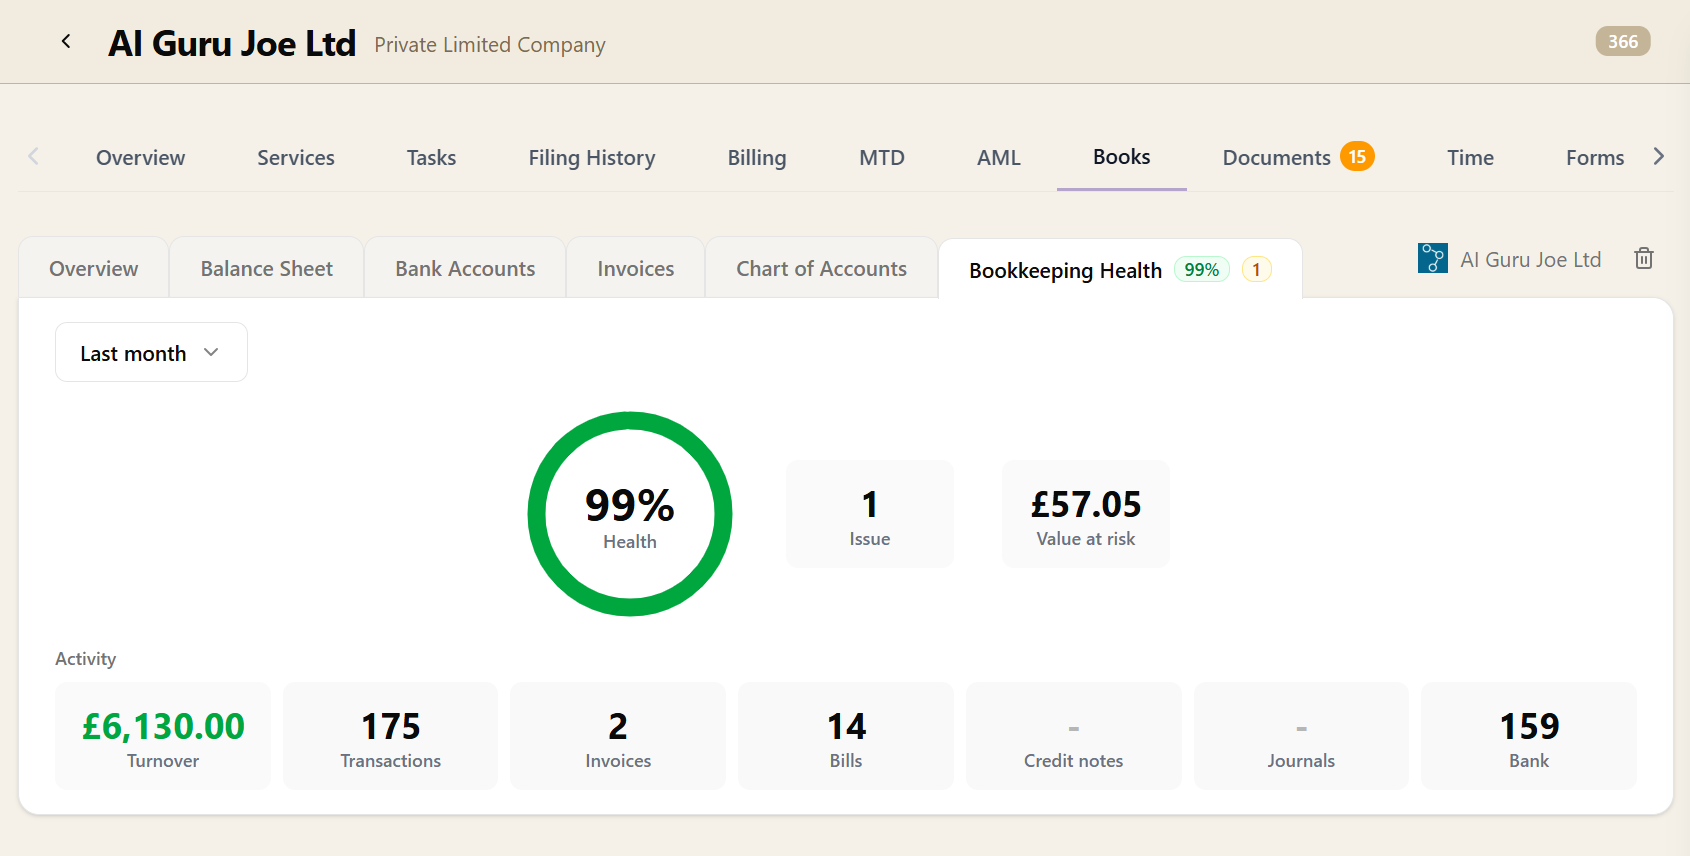Go to the Billing tab

click(x=757, y=158)
